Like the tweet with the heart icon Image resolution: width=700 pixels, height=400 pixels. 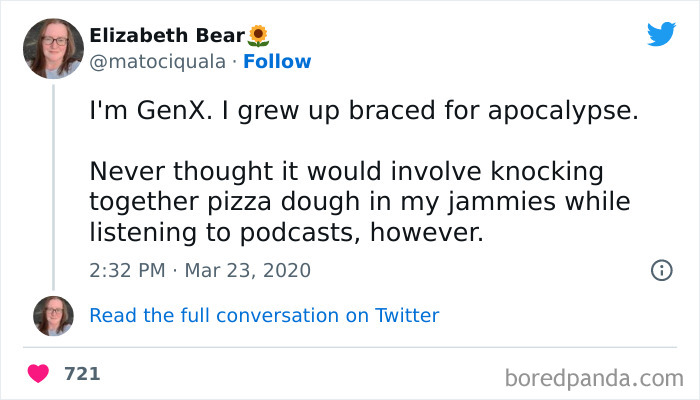click(x=38, y=374)
